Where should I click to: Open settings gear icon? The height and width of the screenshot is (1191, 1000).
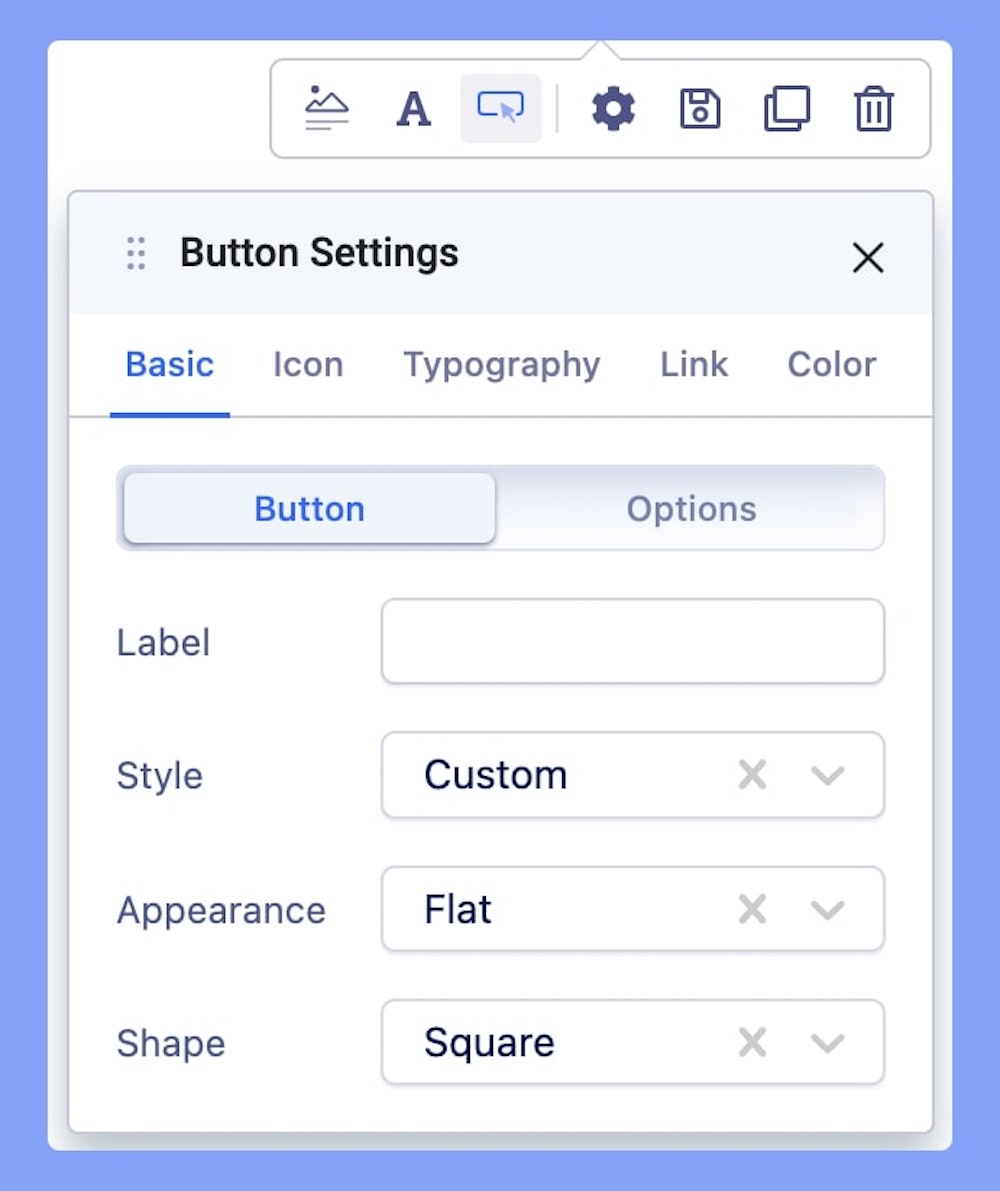pyautogui.click(x=613, y=108)
